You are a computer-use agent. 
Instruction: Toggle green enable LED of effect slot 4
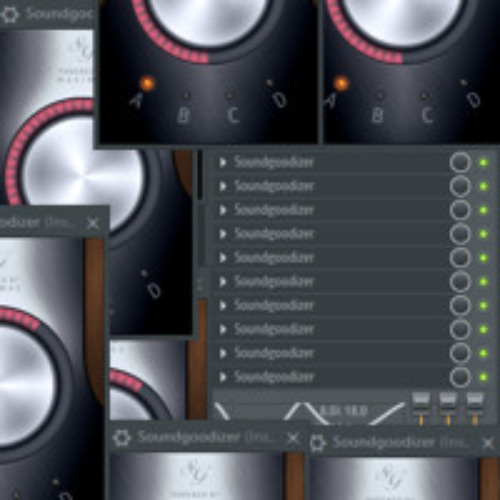(483, 234)
